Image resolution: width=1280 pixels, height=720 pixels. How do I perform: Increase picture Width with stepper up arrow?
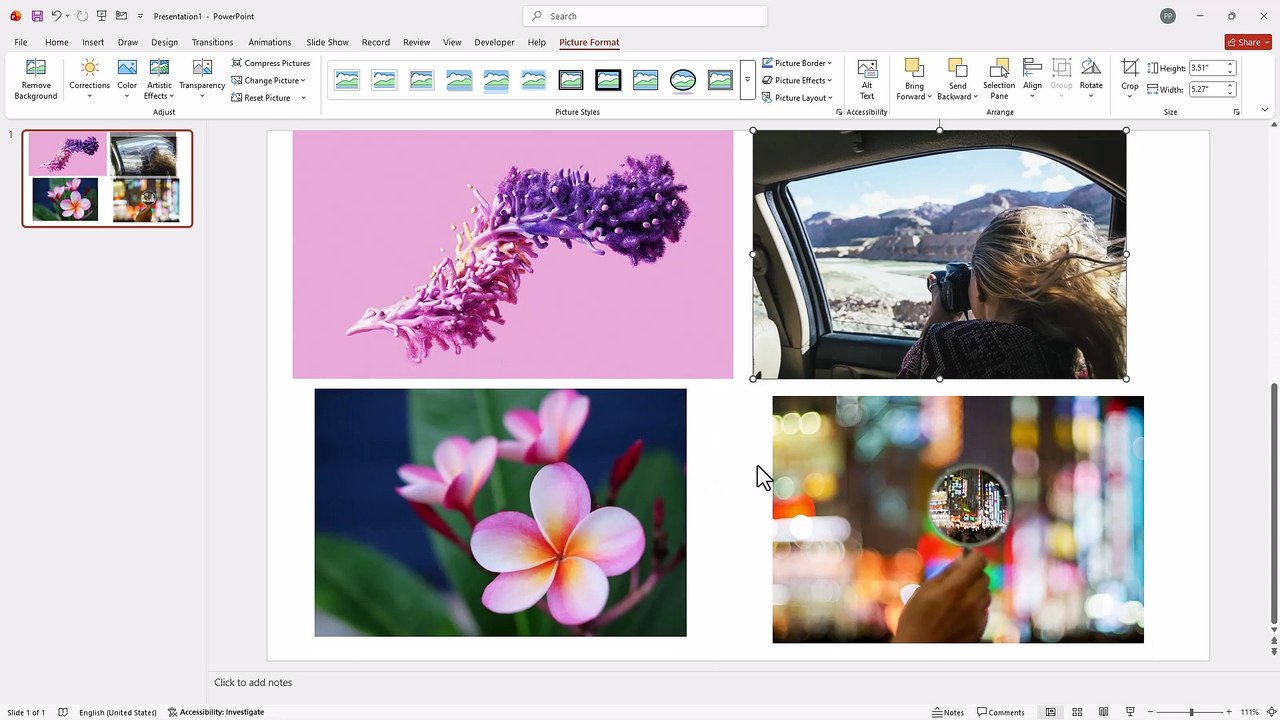1230,86
